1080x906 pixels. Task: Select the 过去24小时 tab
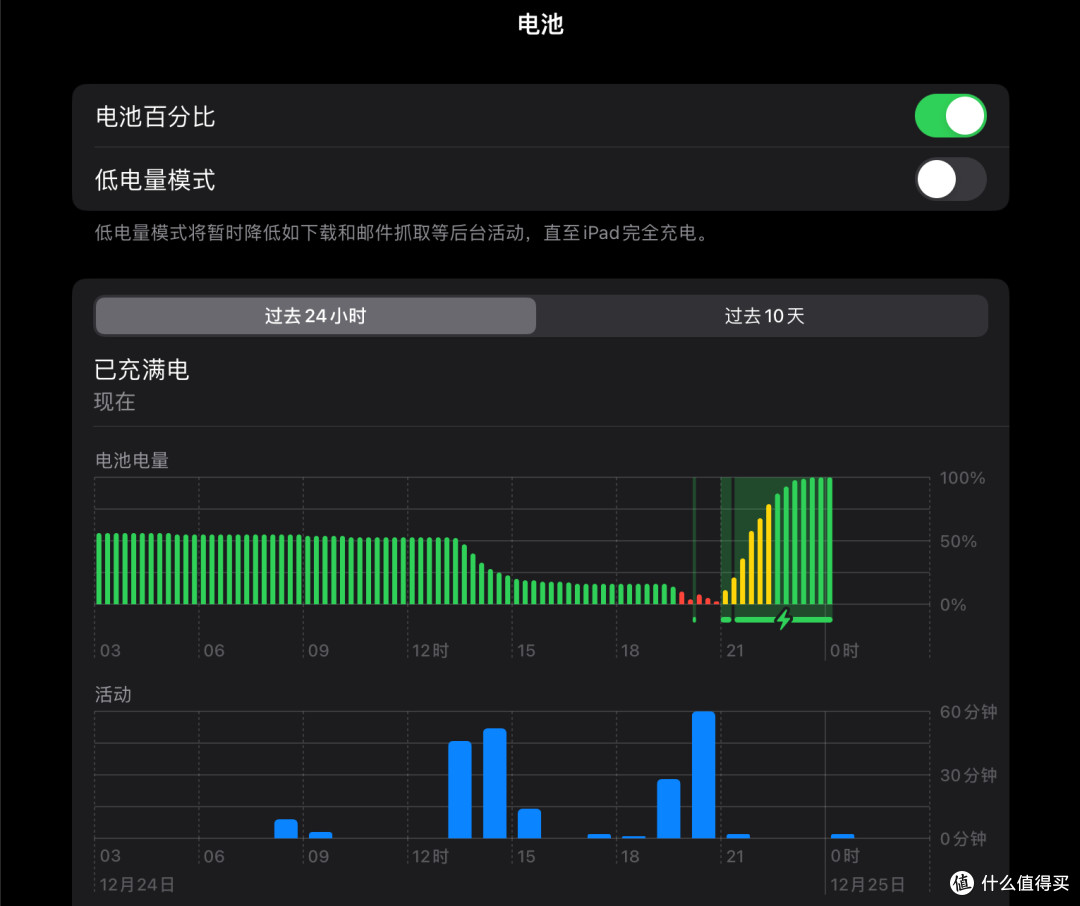(x=315, y=316)
